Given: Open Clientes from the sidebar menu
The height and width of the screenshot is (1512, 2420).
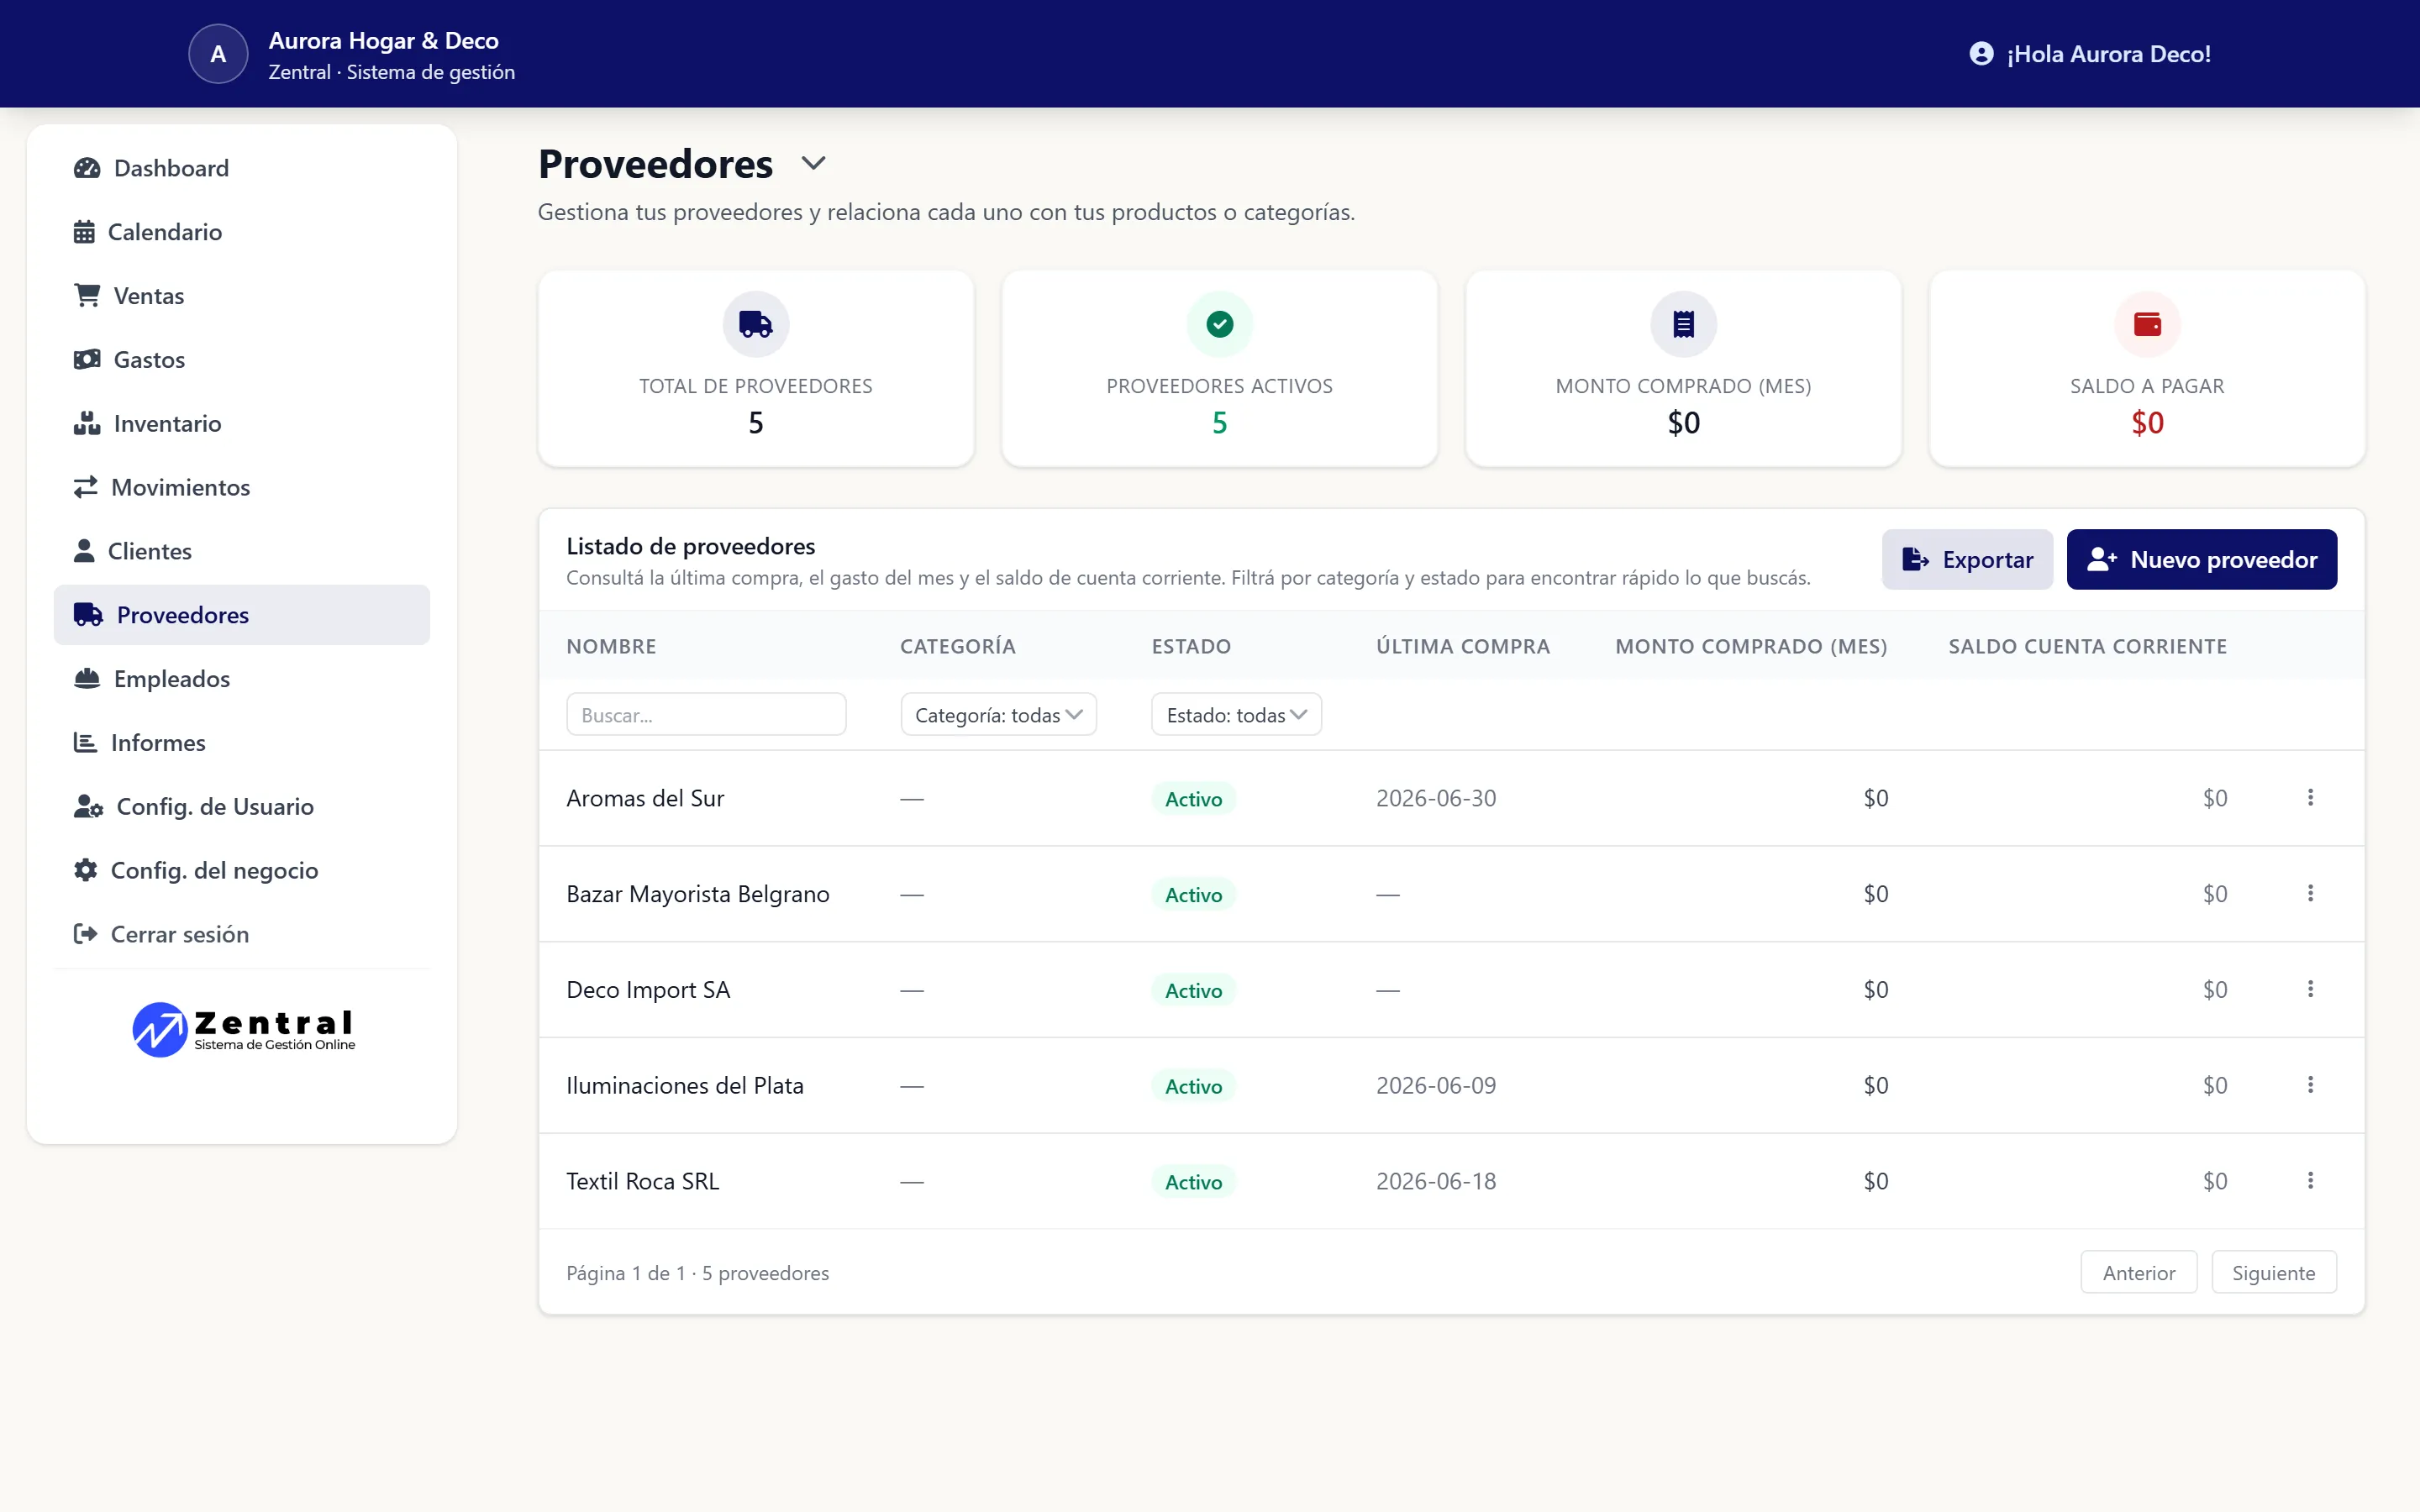Looking at the screenshot, I should point(242,551).
